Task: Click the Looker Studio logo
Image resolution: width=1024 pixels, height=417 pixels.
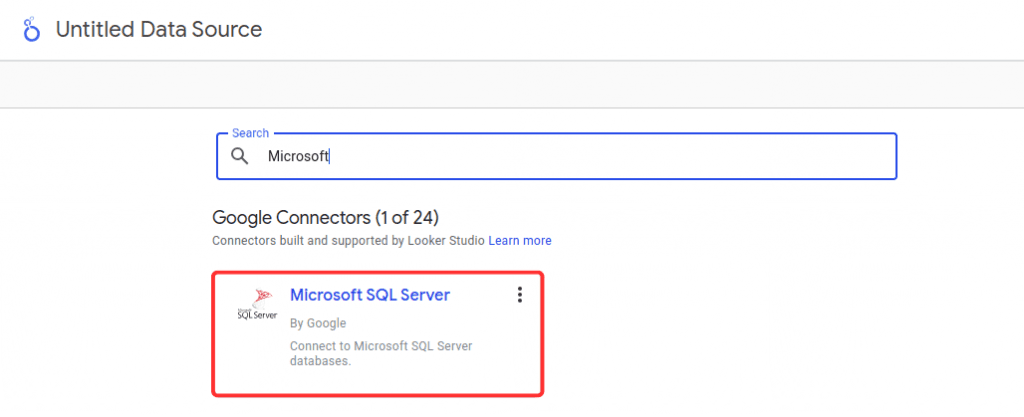Action: click(31, 30)
